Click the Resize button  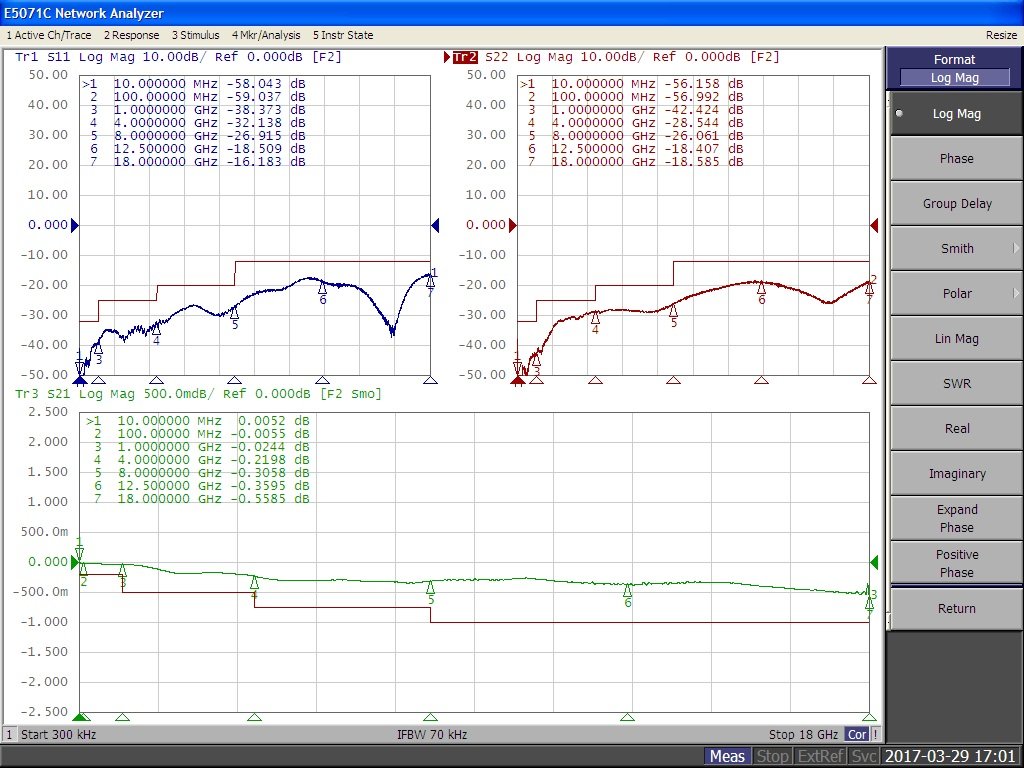[1001, 35]
